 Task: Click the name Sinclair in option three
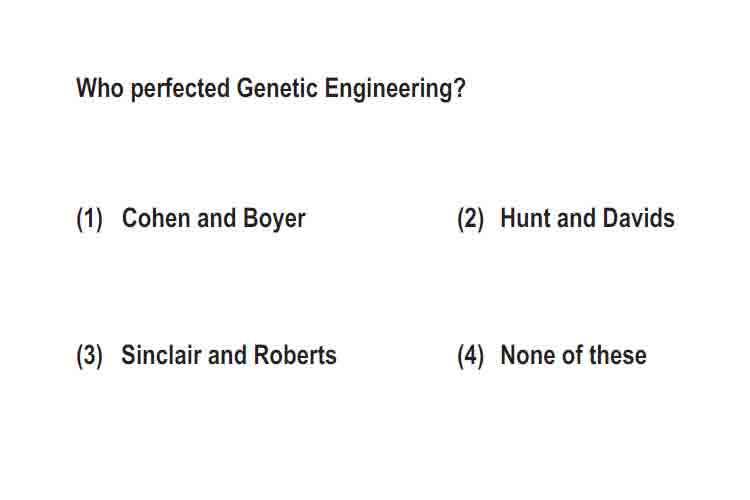click(161, 355)
